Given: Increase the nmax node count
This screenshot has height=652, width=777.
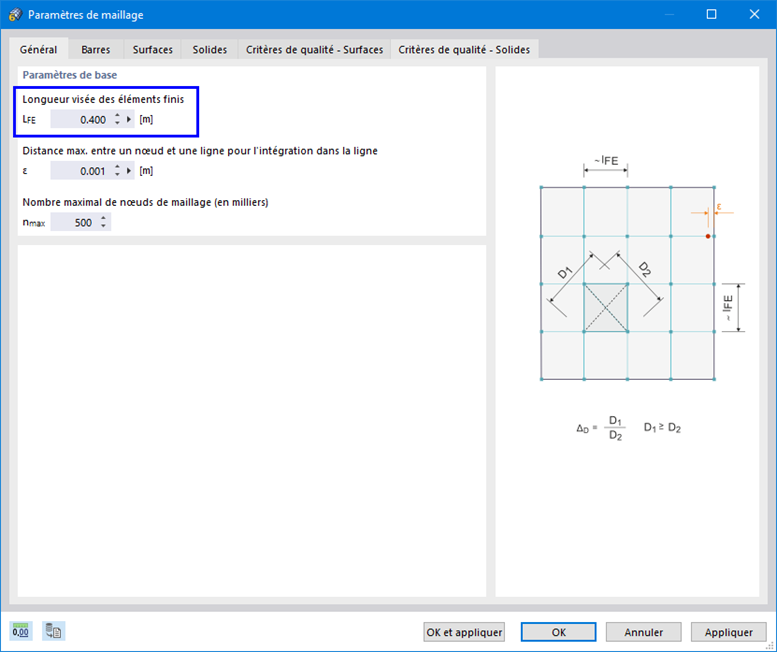Looking at the screenshot, I should (103, 218).
